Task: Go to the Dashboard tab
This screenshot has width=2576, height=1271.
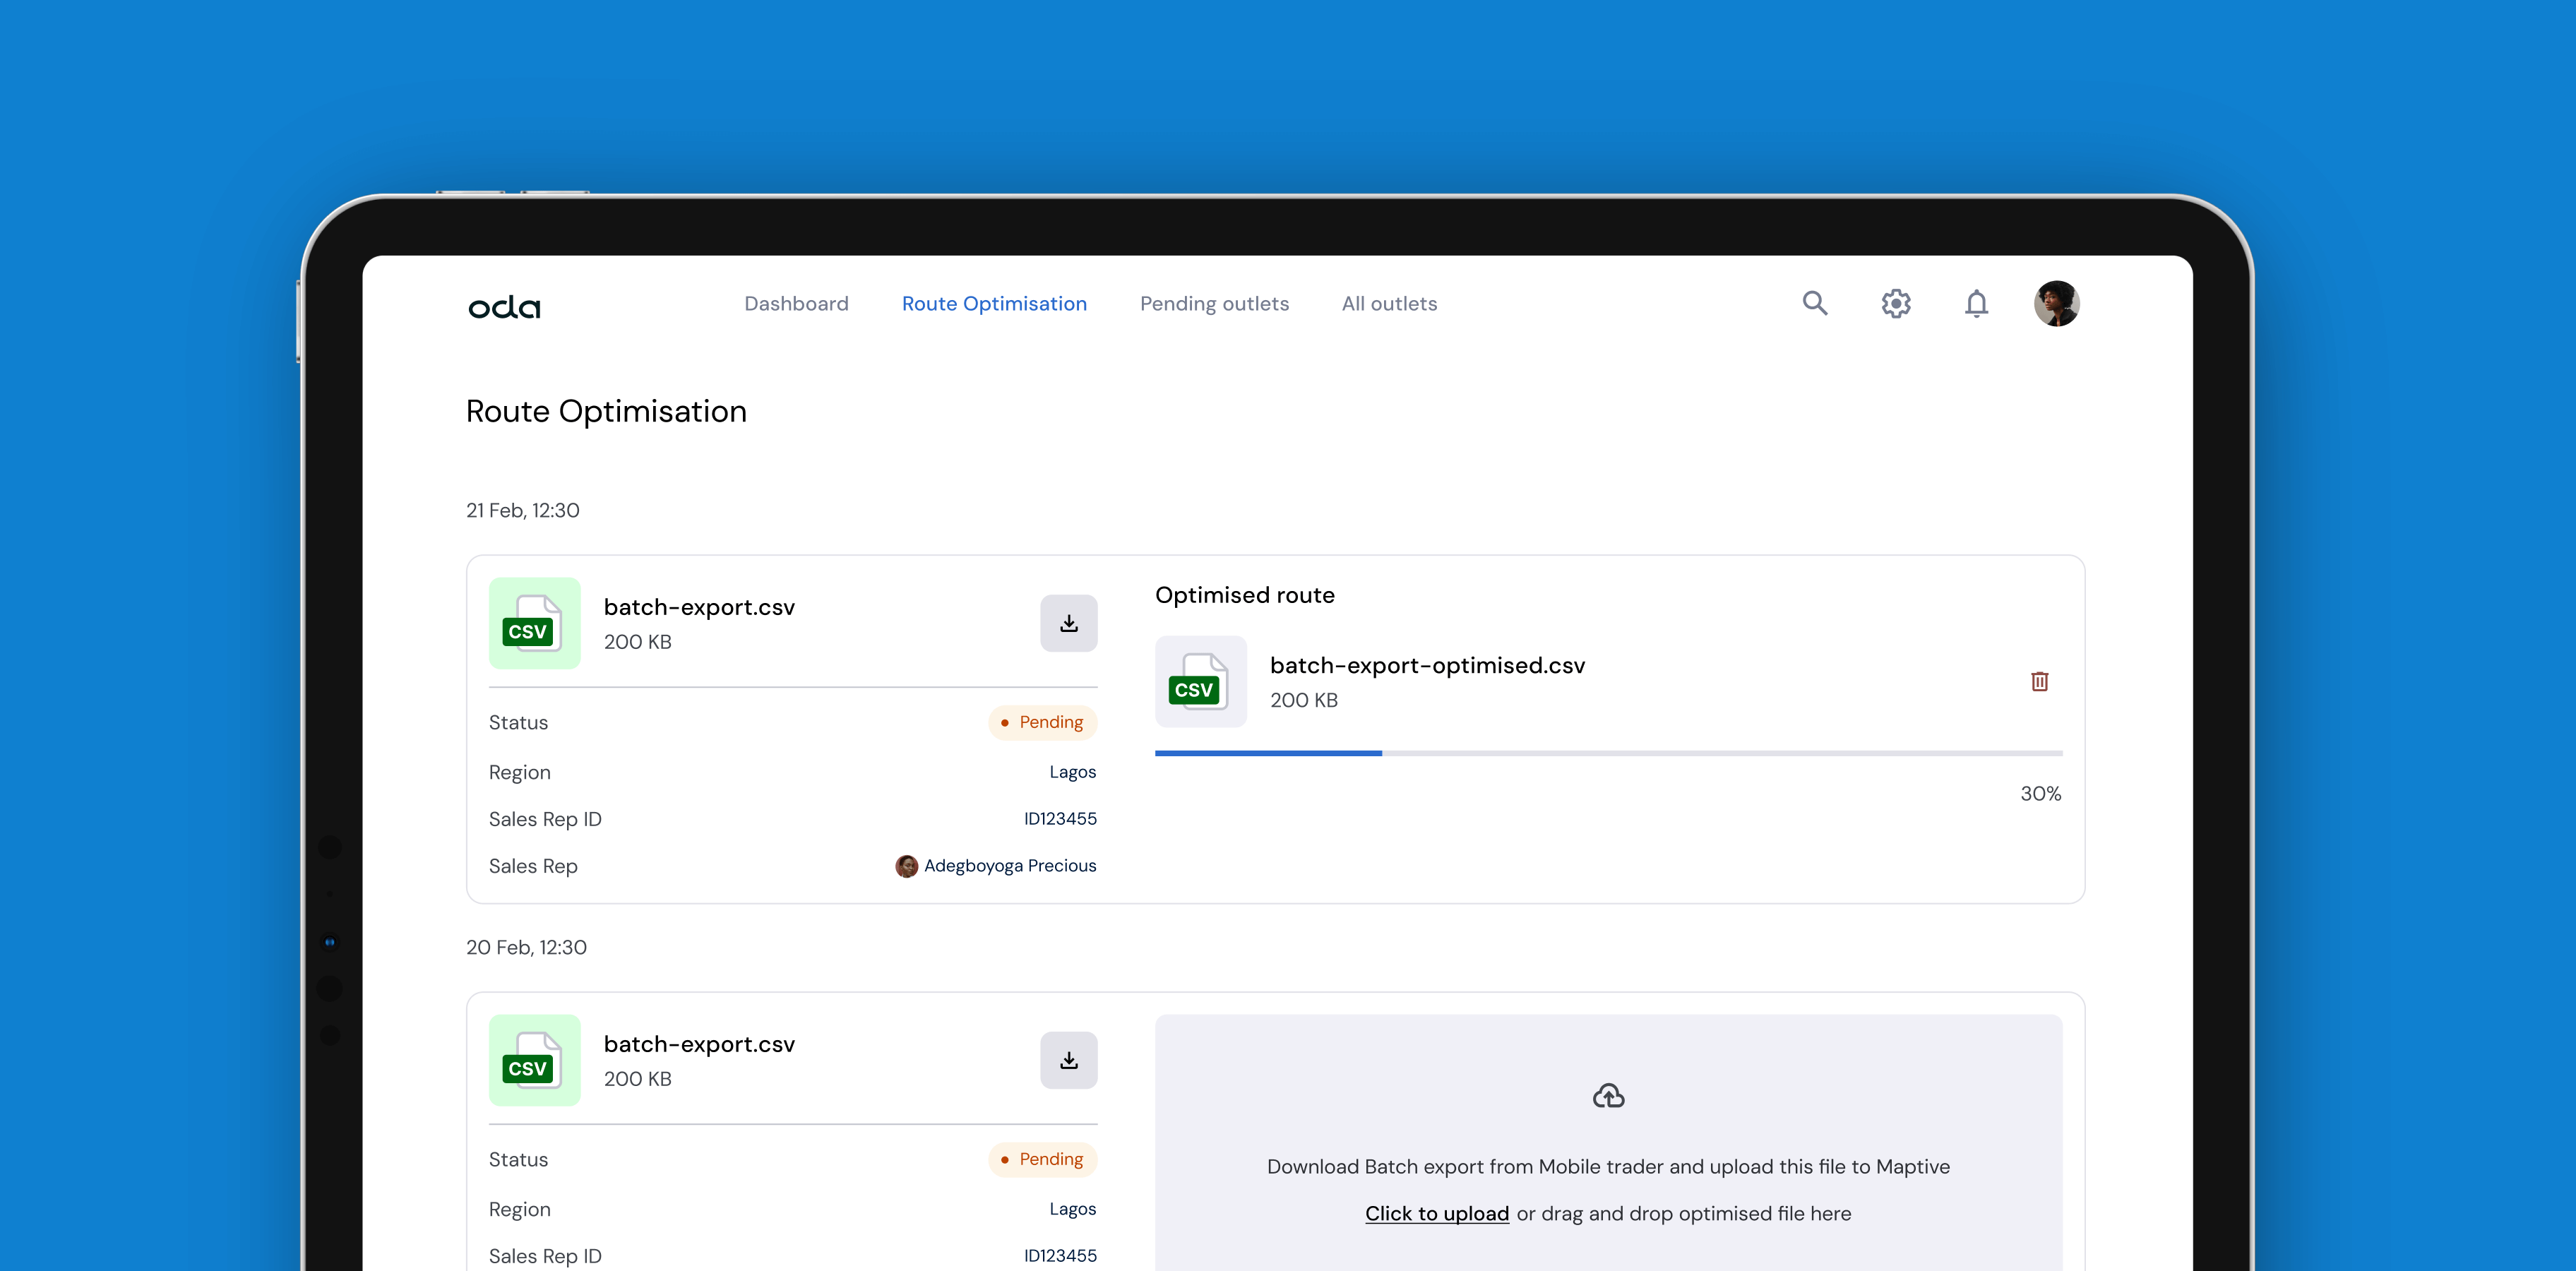Action: pos(796,303)
